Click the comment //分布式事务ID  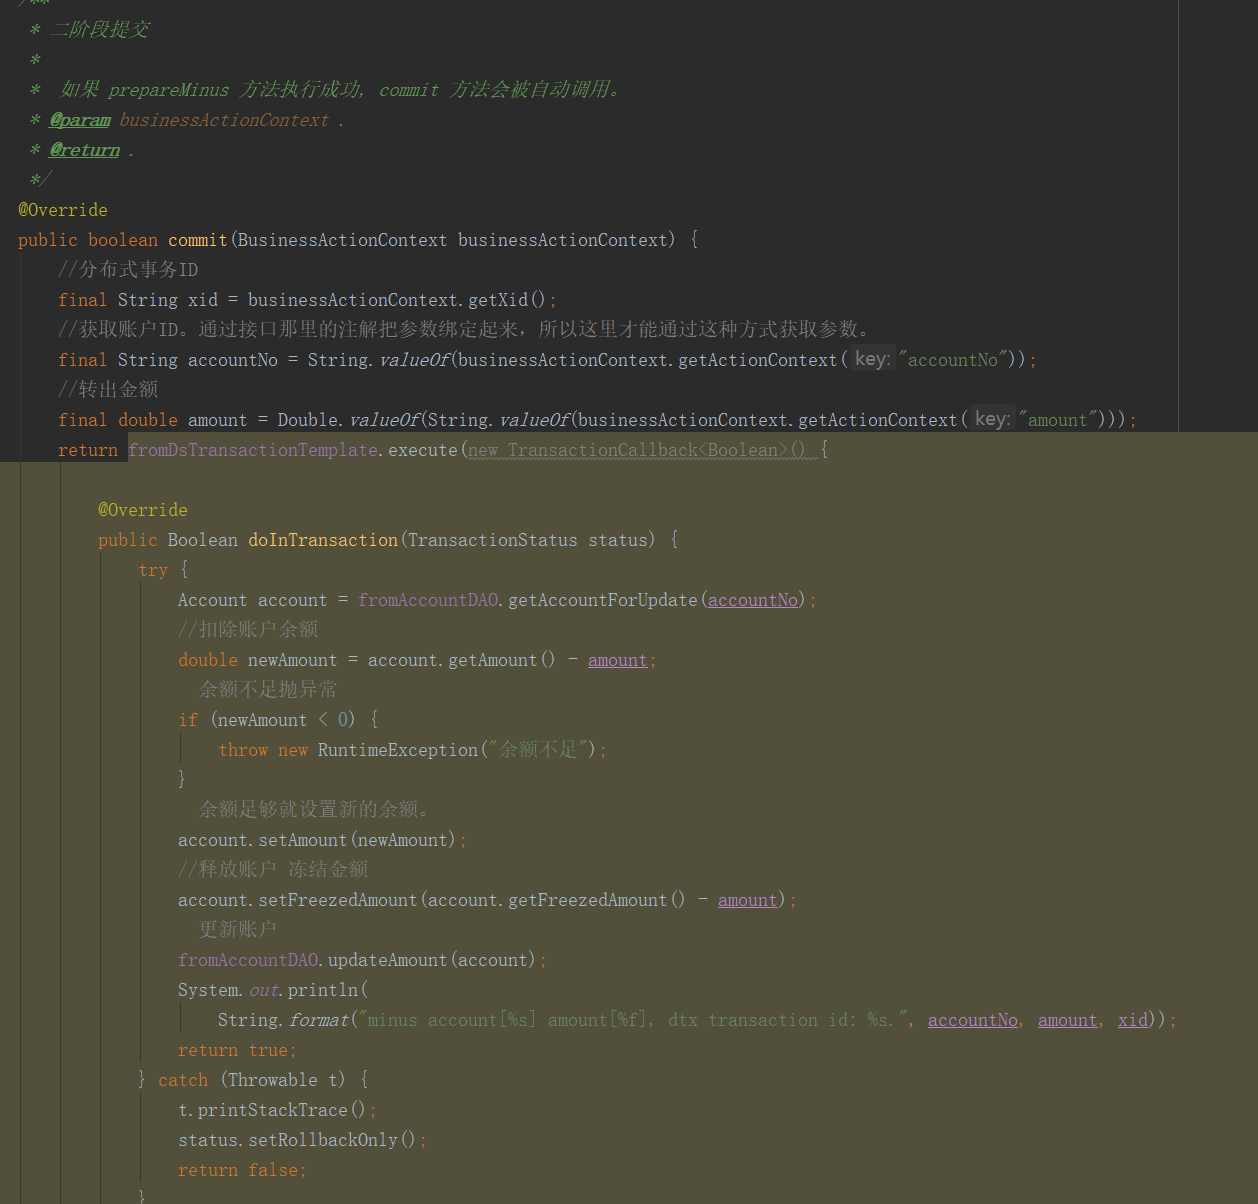[128, 270]
